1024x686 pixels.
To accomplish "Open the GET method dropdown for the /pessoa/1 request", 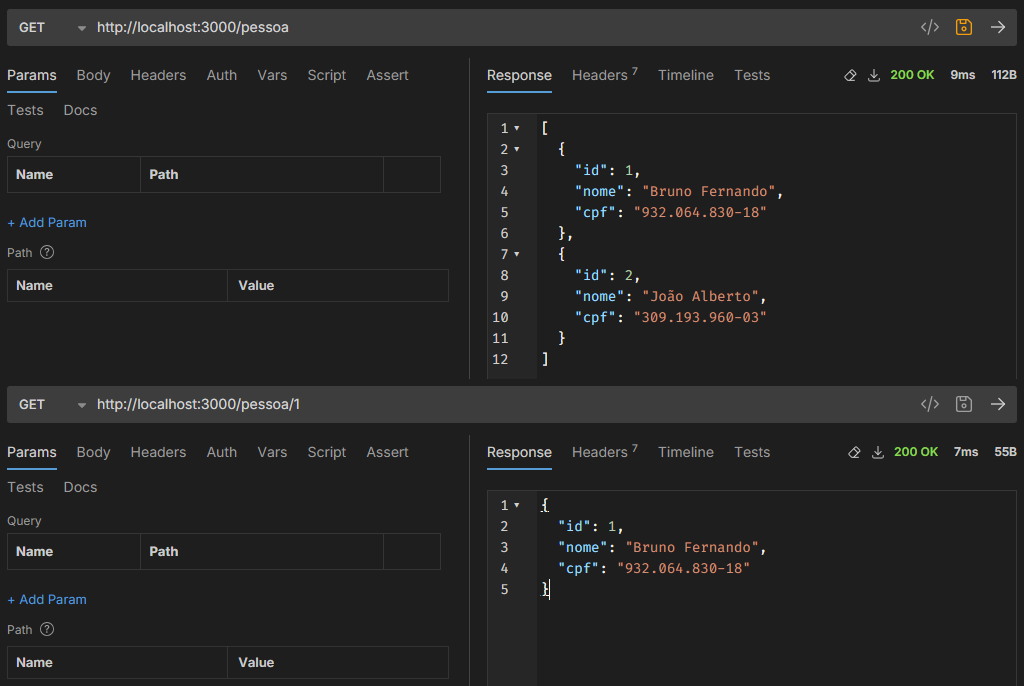I will click(82, 405).
